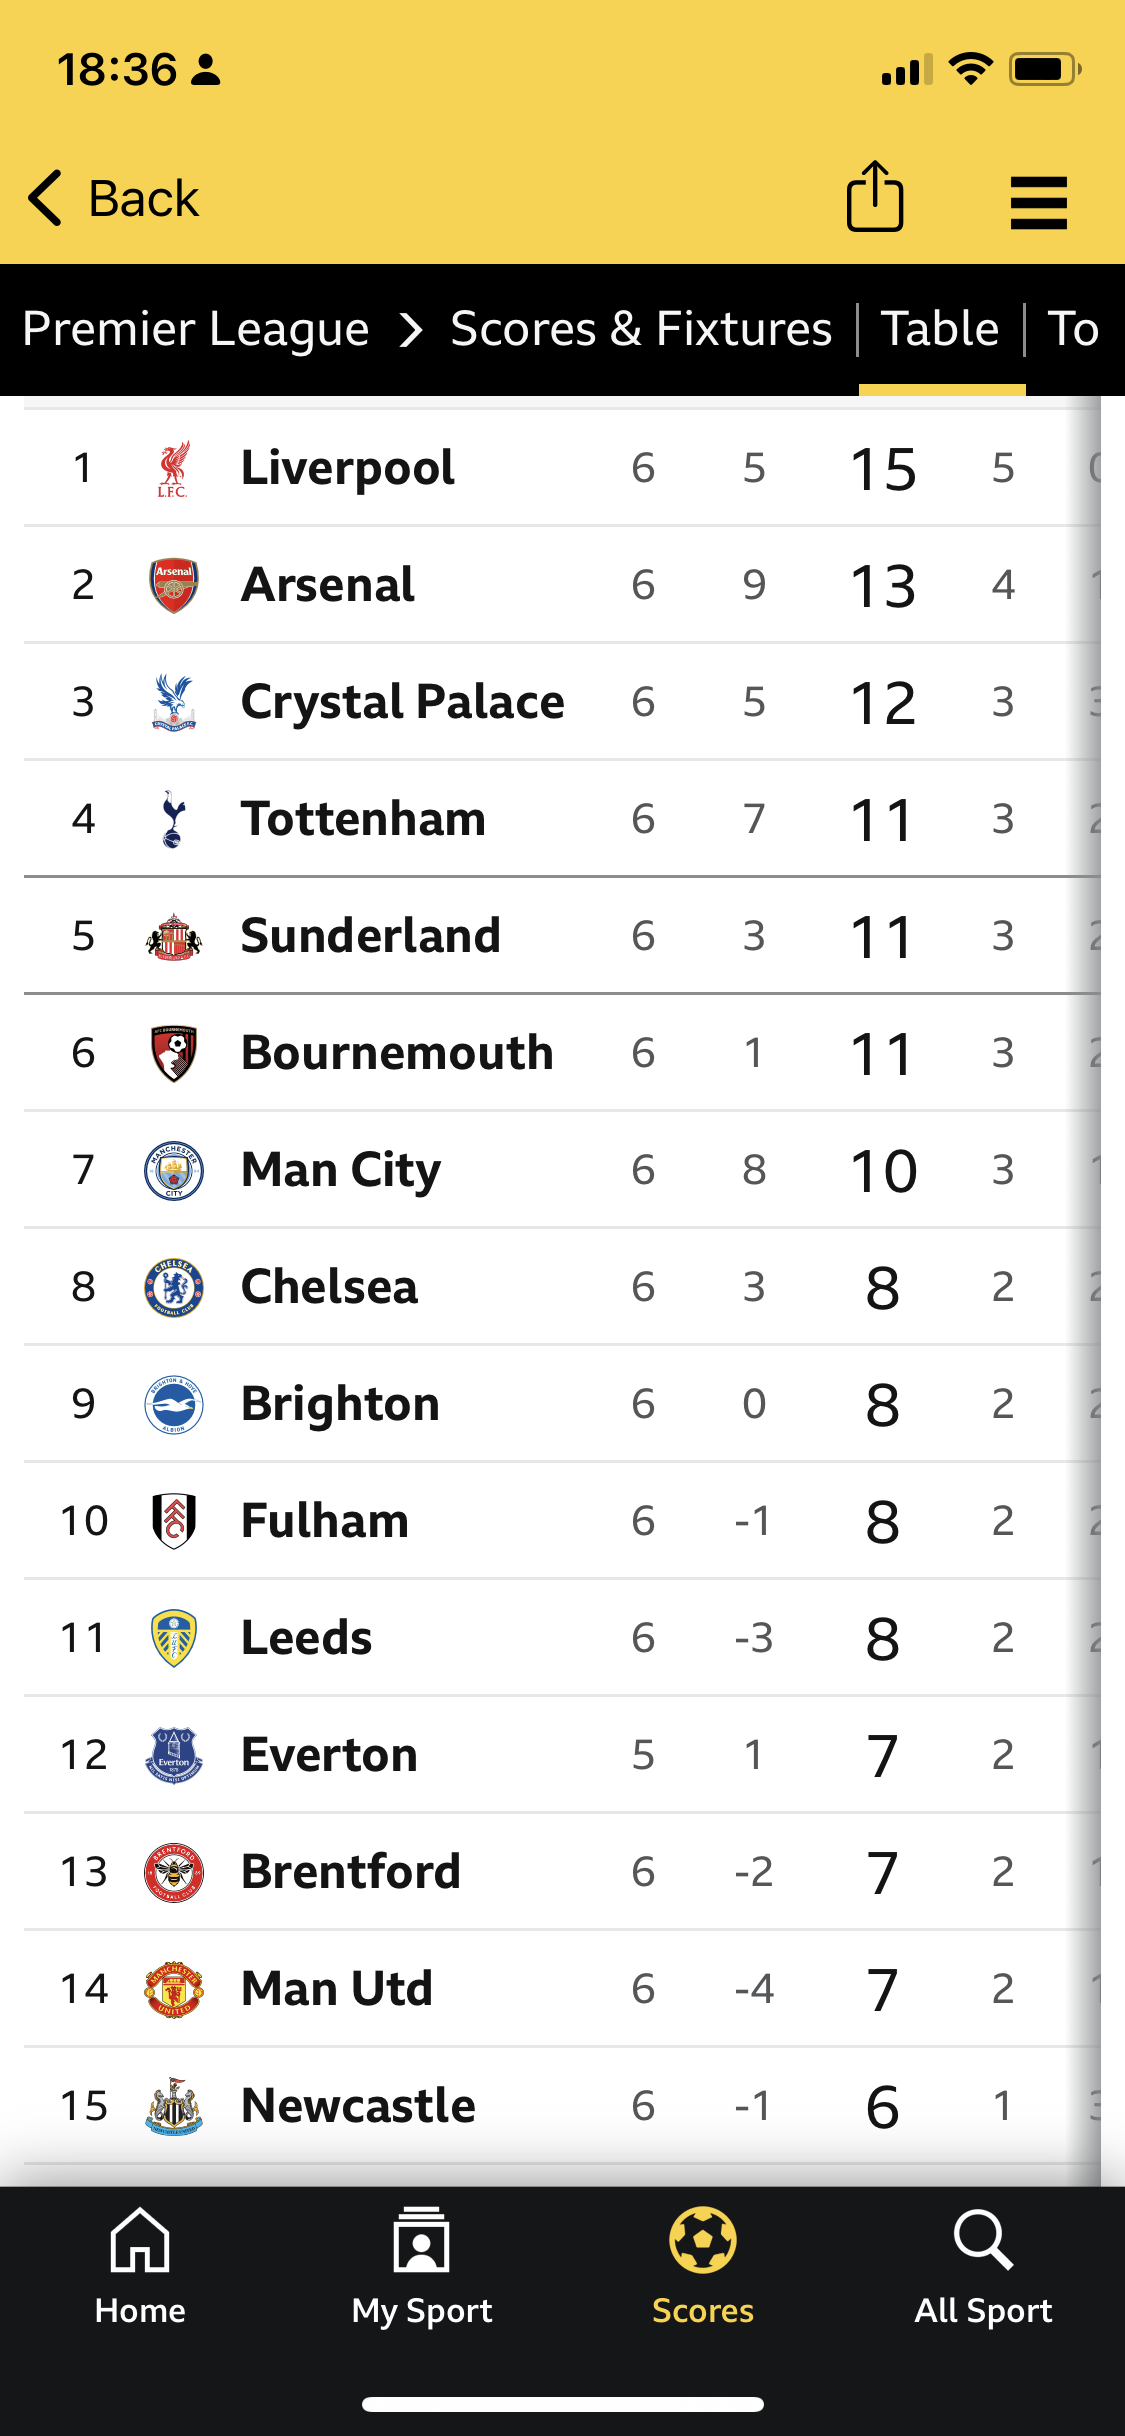Select the Tottenham row name
The image size is (1125, 2436).
[x=363, y=819]
